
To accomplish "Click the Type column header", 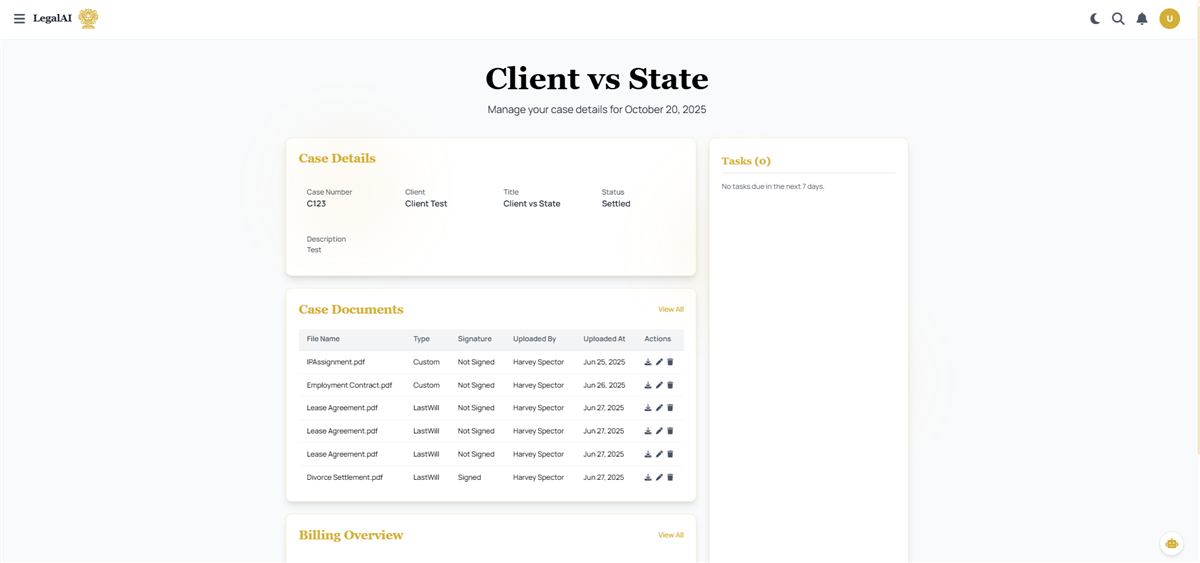I will (422, 339).
